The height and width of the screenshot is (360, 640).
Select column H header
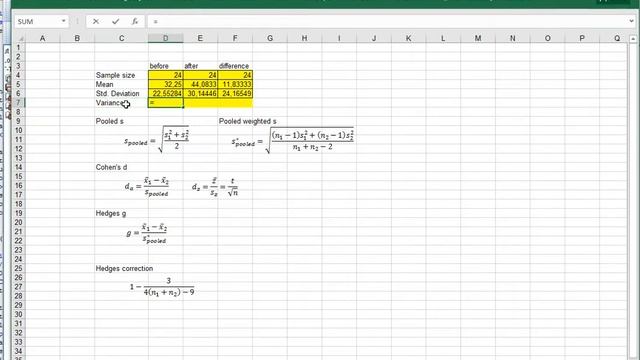pyautogui.click(x=304, y=38)
